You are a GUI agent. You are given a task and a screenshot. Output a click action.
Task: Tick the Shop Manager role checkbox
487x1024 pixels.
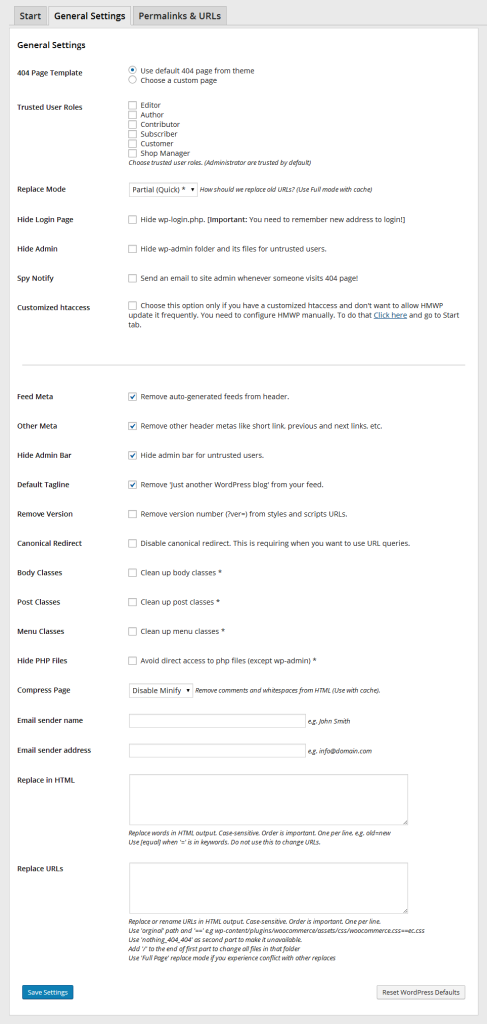coord(133,153)
